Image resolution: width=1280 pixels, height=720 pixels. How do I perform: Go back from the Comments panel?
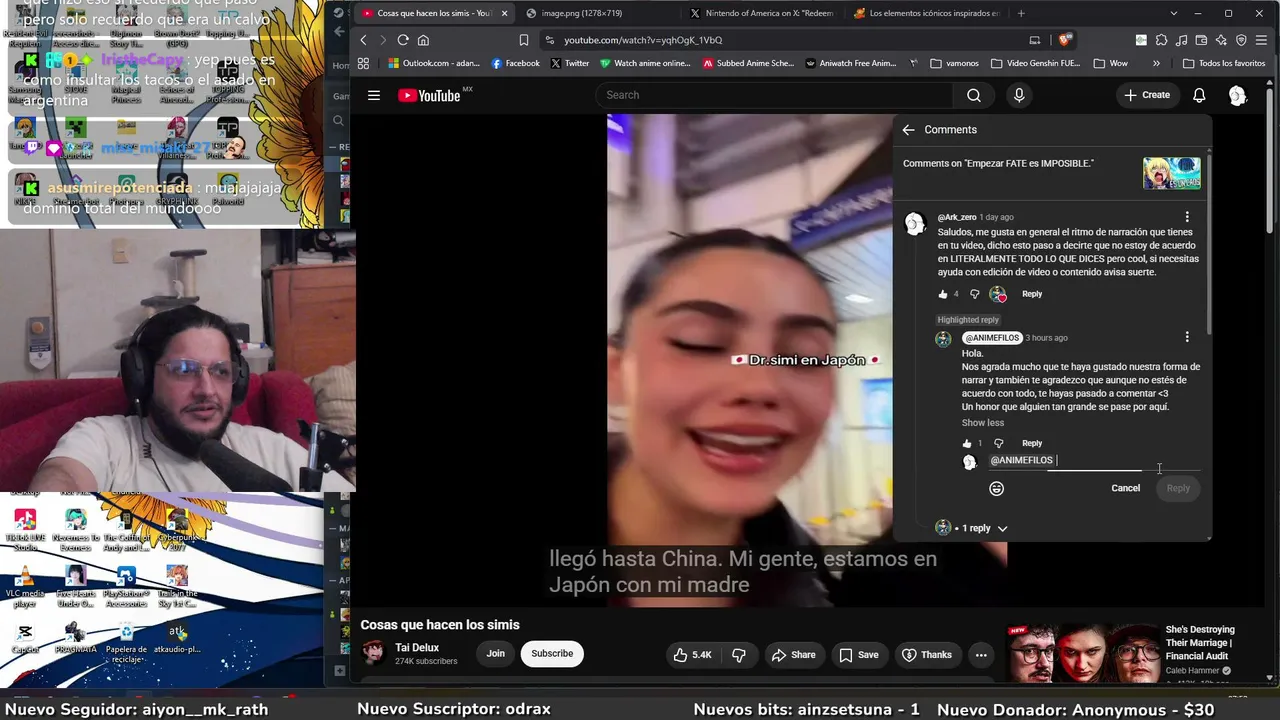click(x=908, y=130)
